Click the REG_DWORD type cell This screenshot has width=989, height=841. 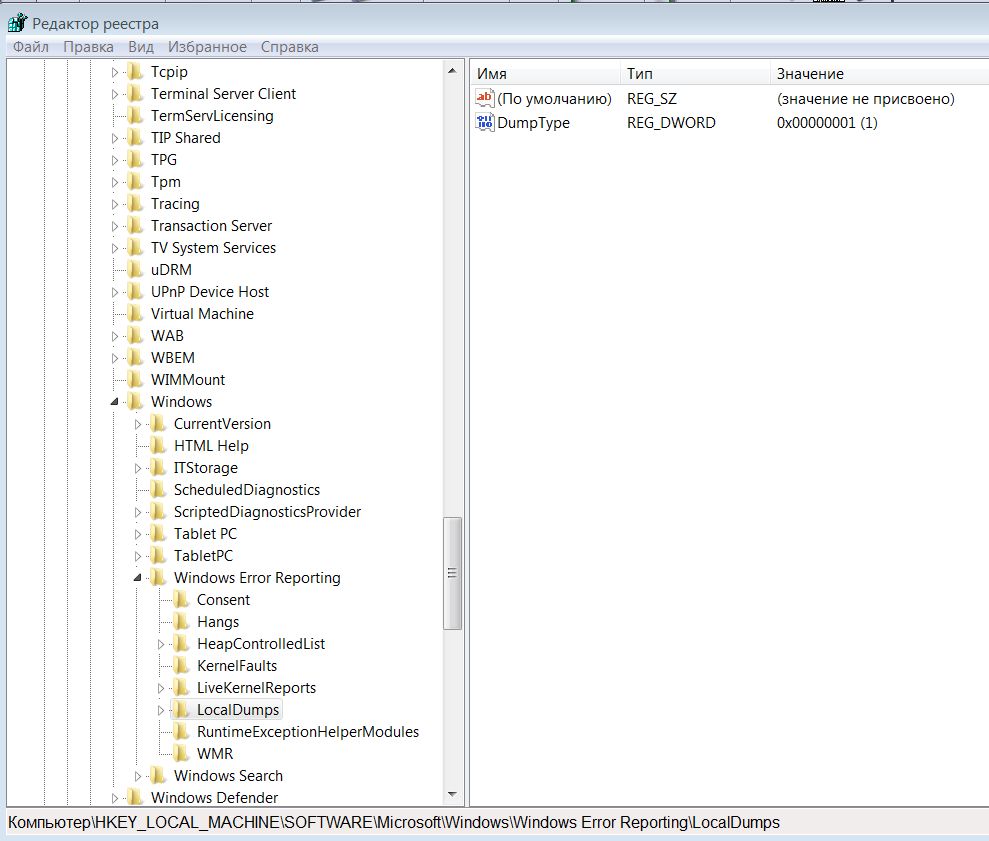coord(671,123)
